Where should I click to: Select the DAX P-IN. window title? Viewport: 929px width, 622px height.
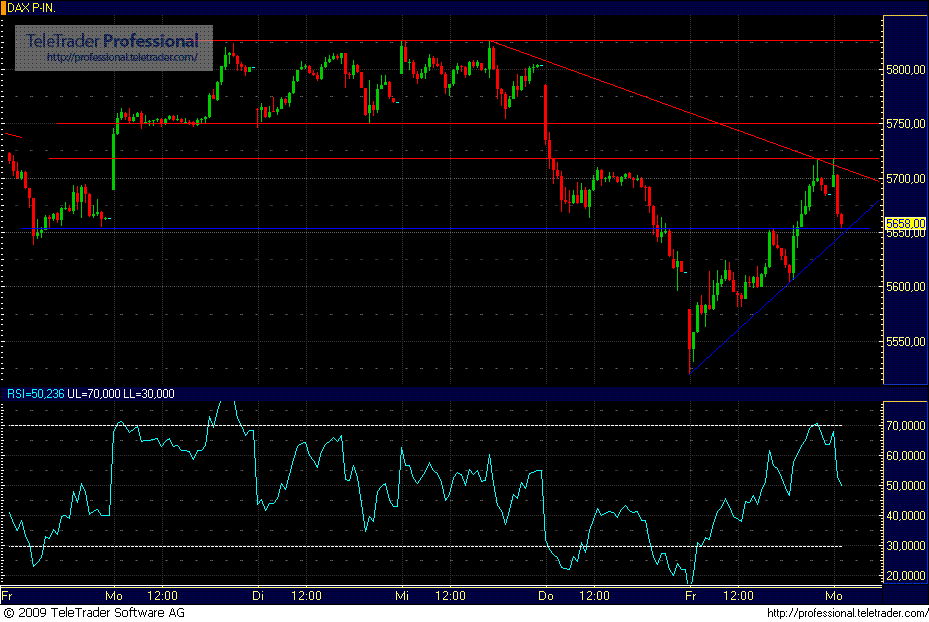click(32, 6)
